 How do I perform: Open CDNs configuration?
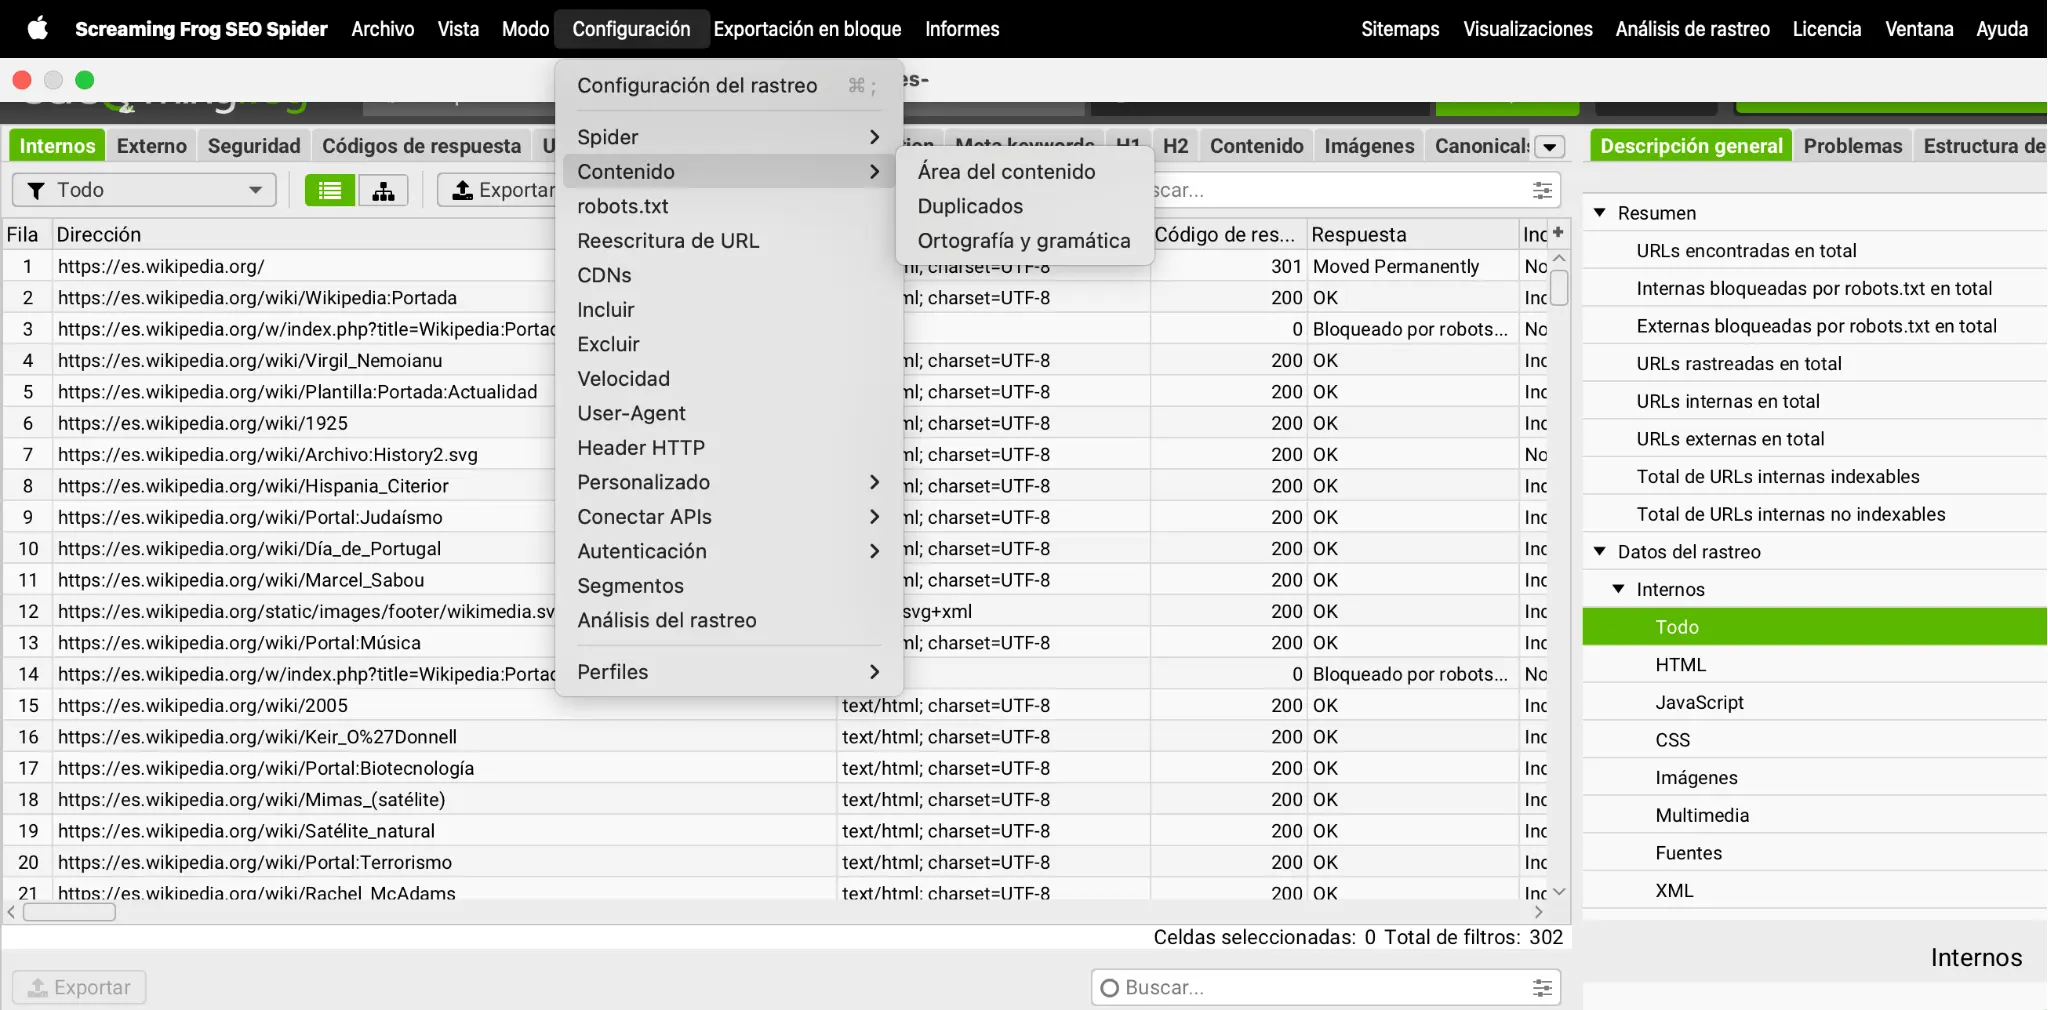tap(729, 275)
